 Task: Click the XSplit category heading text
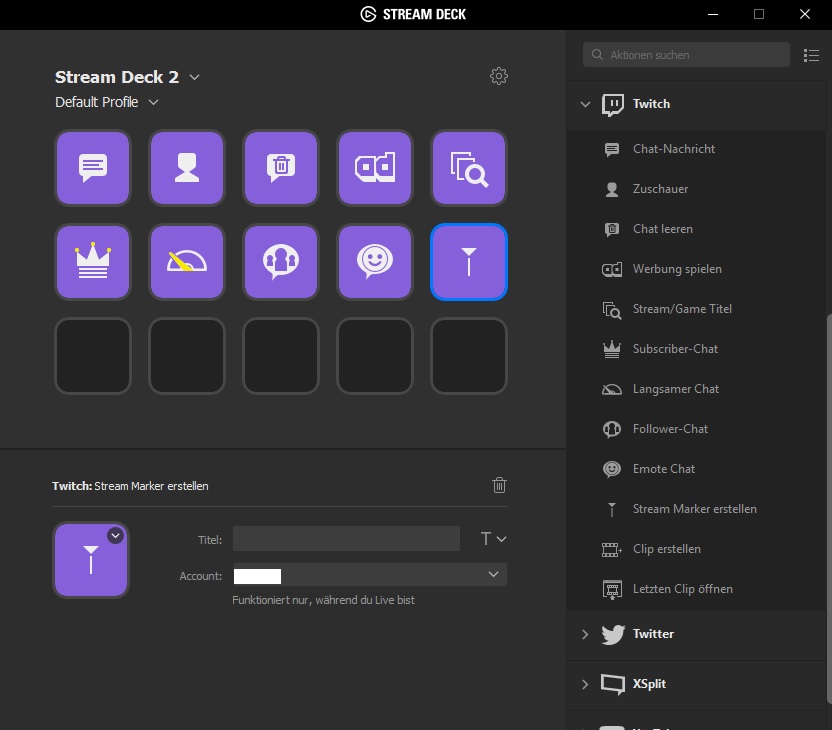coord(649,683)
